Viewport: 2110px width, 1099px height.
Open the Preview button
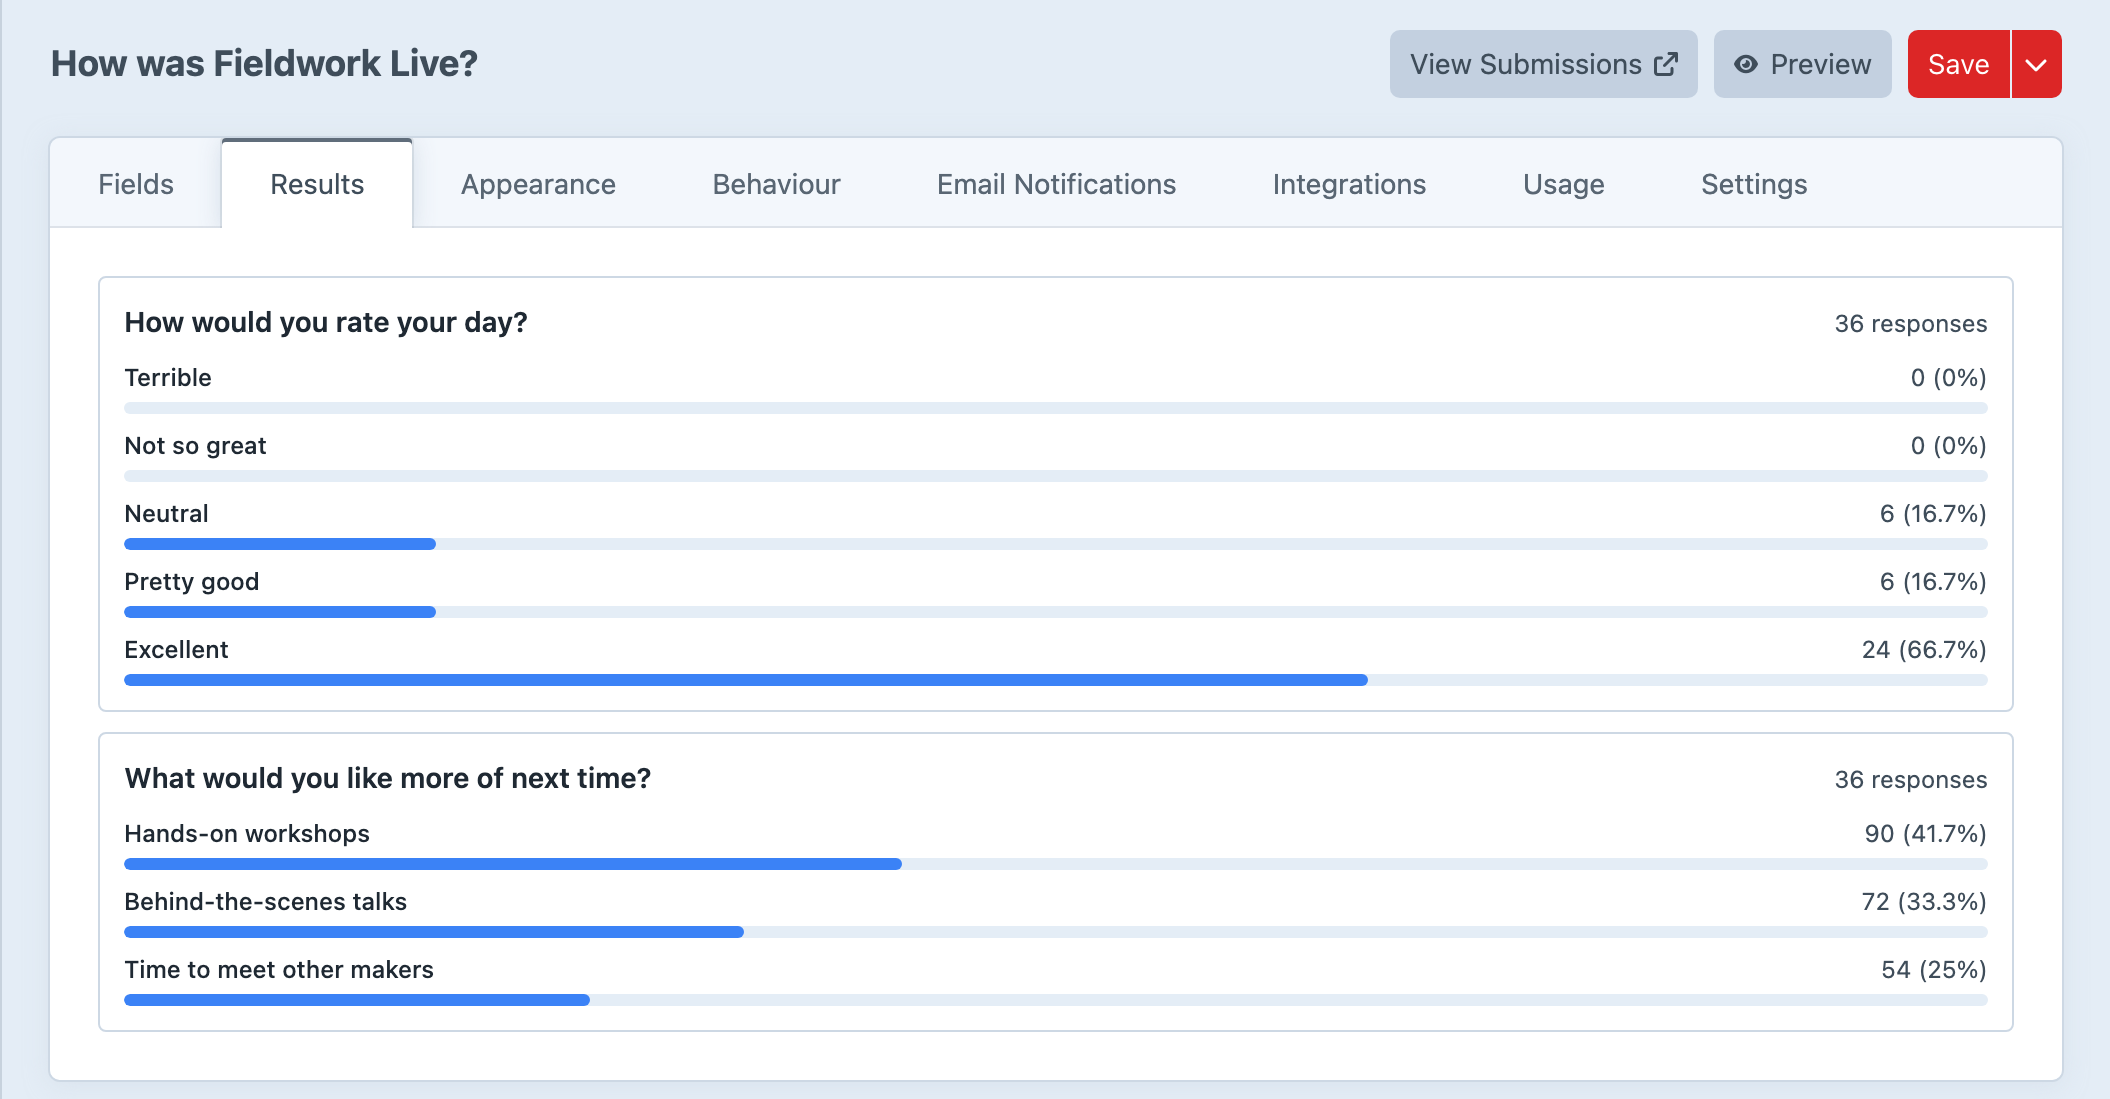[1802, 64]
